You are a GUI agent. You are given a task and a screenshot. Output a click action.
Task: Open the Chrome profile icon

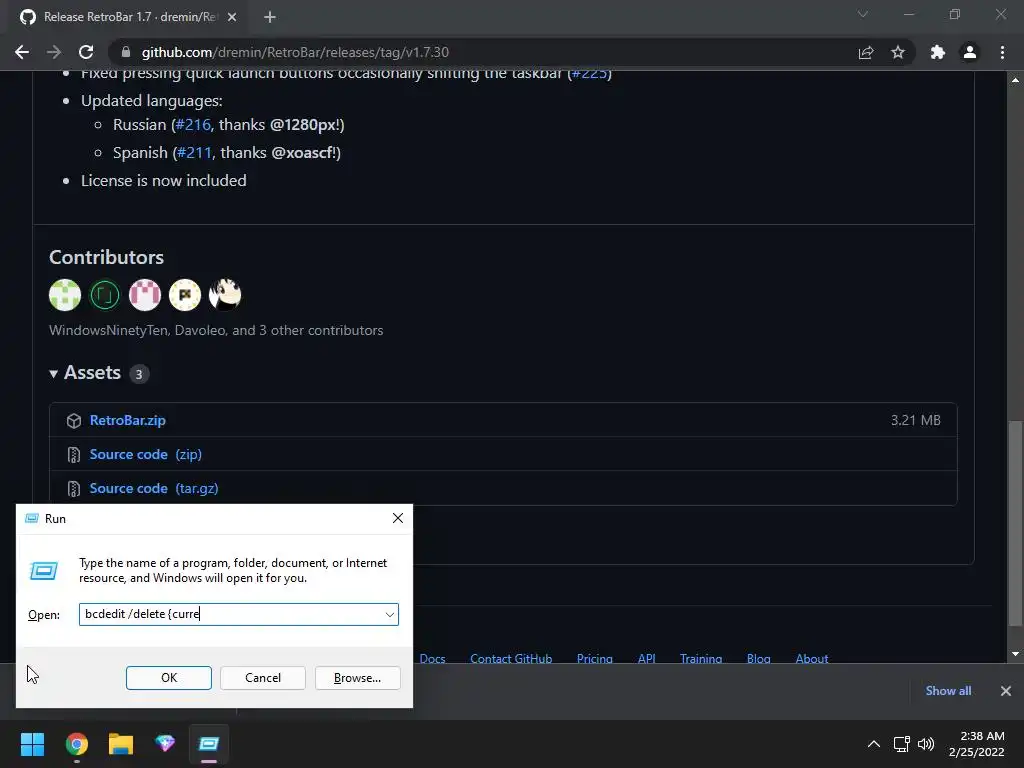pyautogui.click(x=970, y=52)
